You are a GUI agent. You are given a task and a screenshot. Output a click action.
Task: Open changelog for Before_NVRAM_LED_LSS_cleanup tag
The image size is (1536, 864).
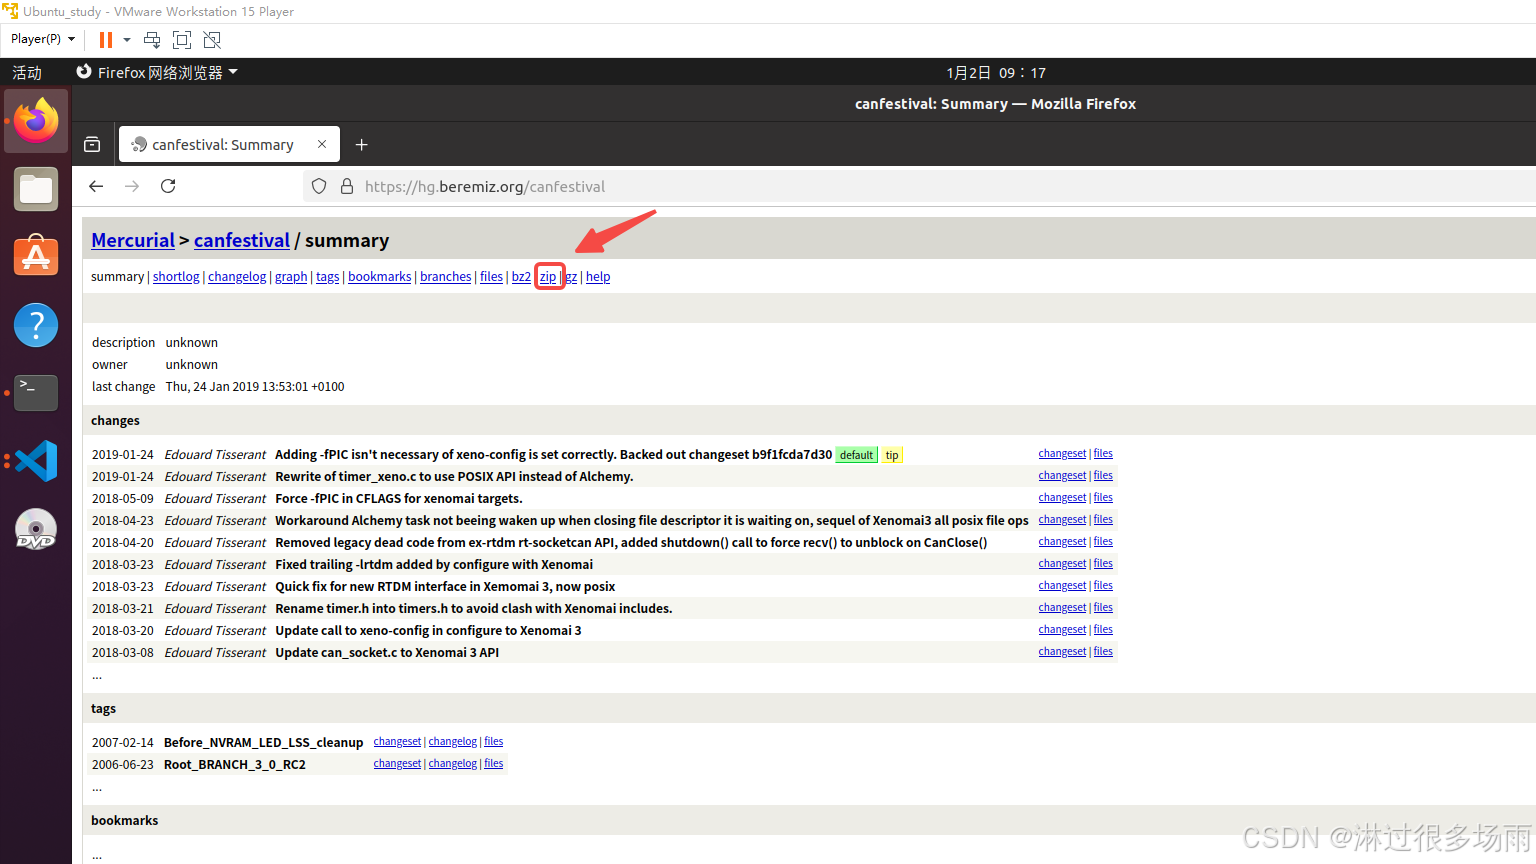[x=453, y=742]
